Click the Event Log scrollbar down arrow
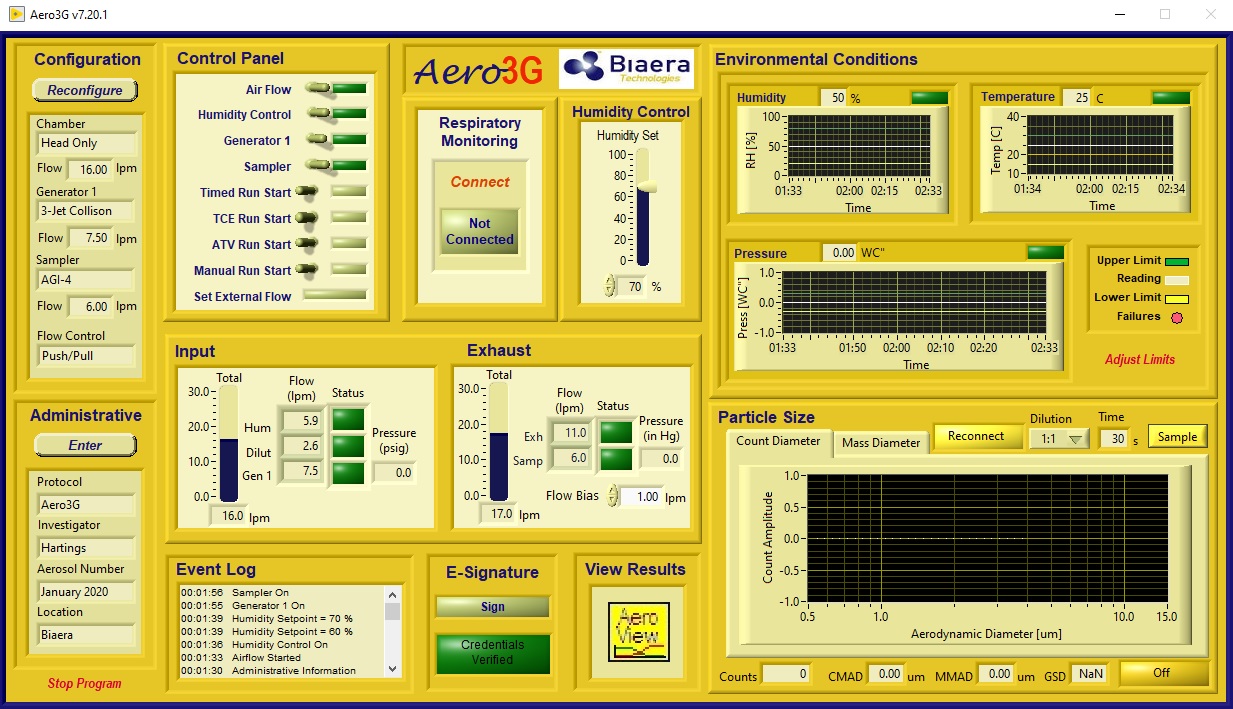 (x=392, y=669)
